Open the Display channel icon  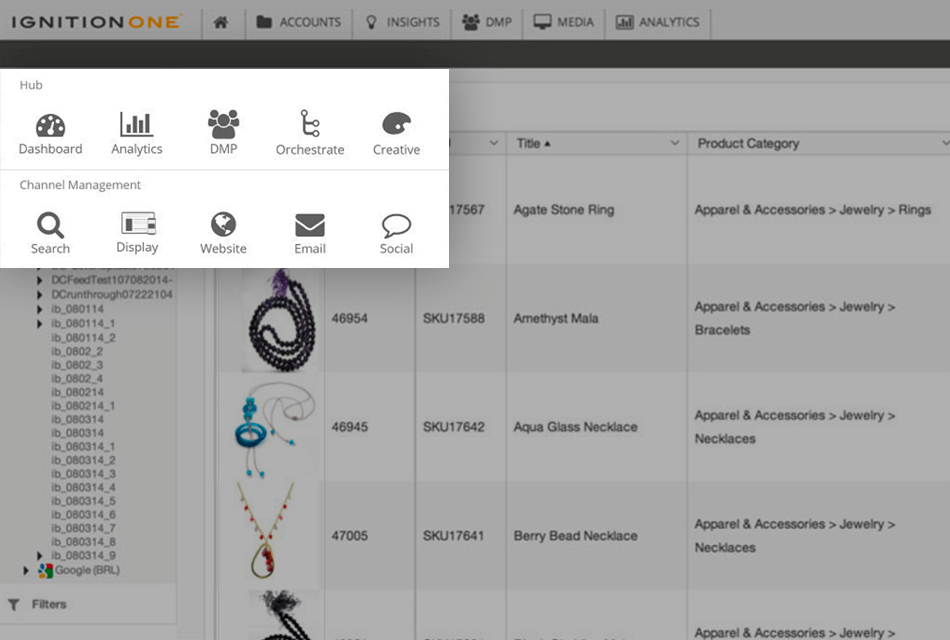point(138,233)
